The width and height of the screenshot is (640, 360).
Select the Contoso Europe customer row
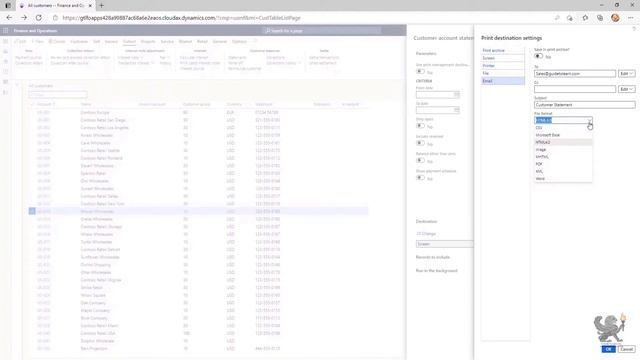(198, 112)
